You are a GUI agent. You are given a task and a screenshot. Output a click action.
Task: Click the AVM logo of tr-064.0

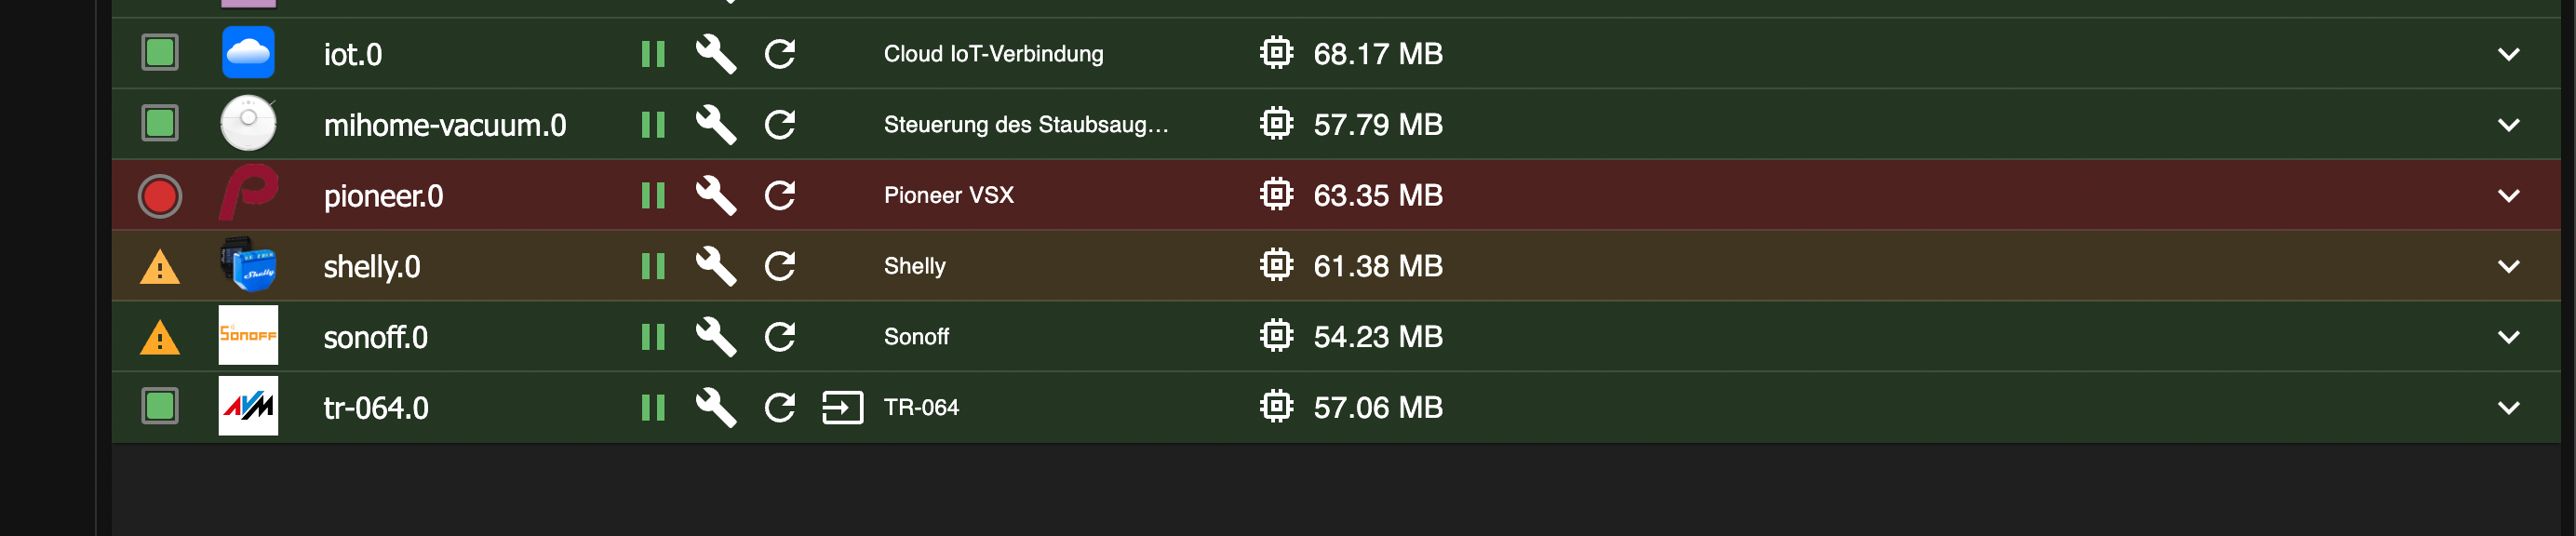click(x=248, y=406)
